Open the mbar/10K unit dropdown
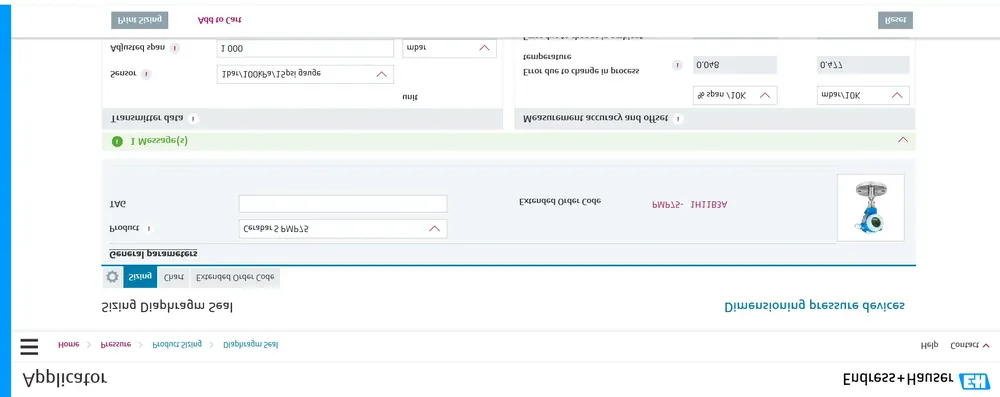The width and height of the screenshot is (1000, 397). 863,96
